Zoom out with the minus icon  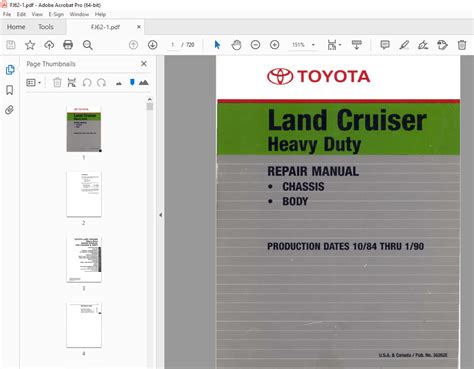tap(255, 45)
